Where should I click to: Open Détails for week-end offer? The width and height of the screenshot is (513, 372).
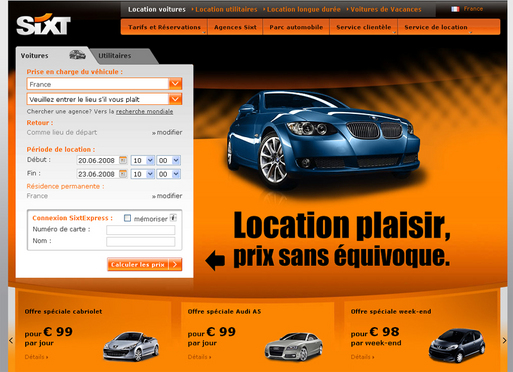(x=362, y=357)
